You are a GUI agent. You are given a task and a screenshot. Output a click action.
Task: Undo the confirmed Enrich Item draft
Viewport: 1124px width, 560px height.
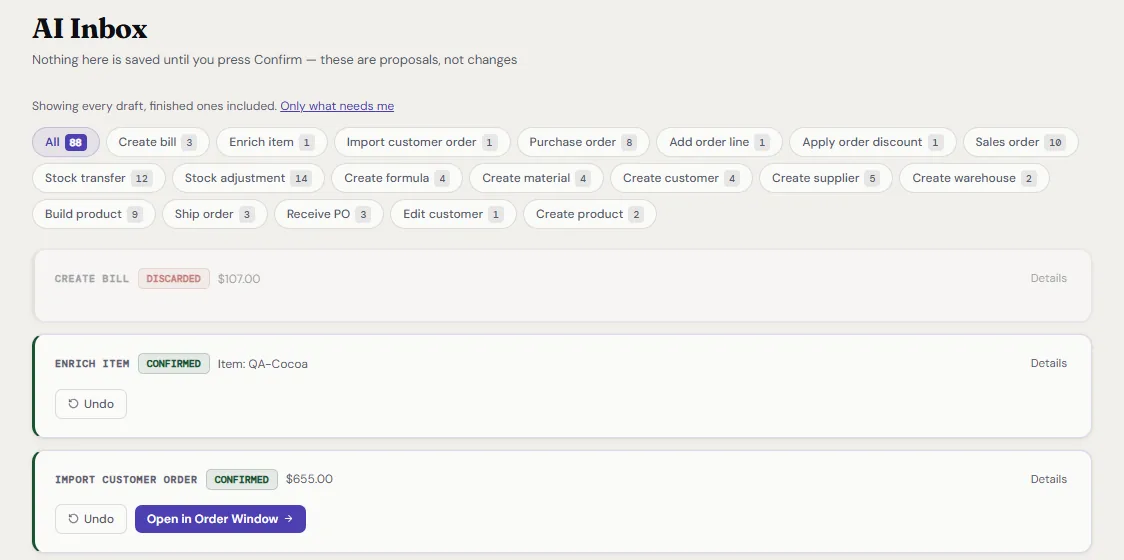(x=91, y=404)
